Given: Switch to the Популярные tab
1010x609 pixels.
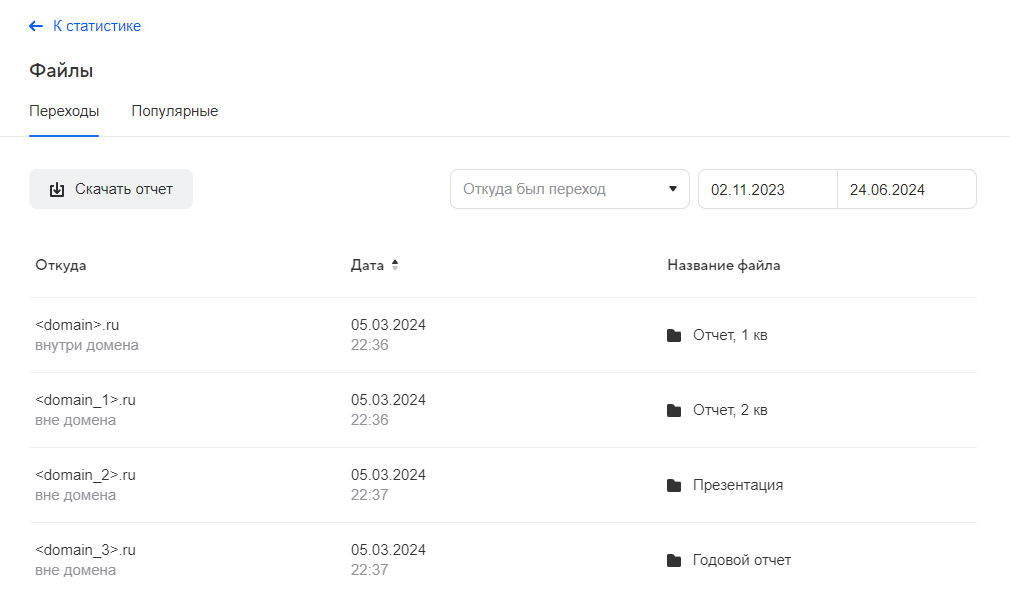Looking at the screenshot, I should point(175,111).
